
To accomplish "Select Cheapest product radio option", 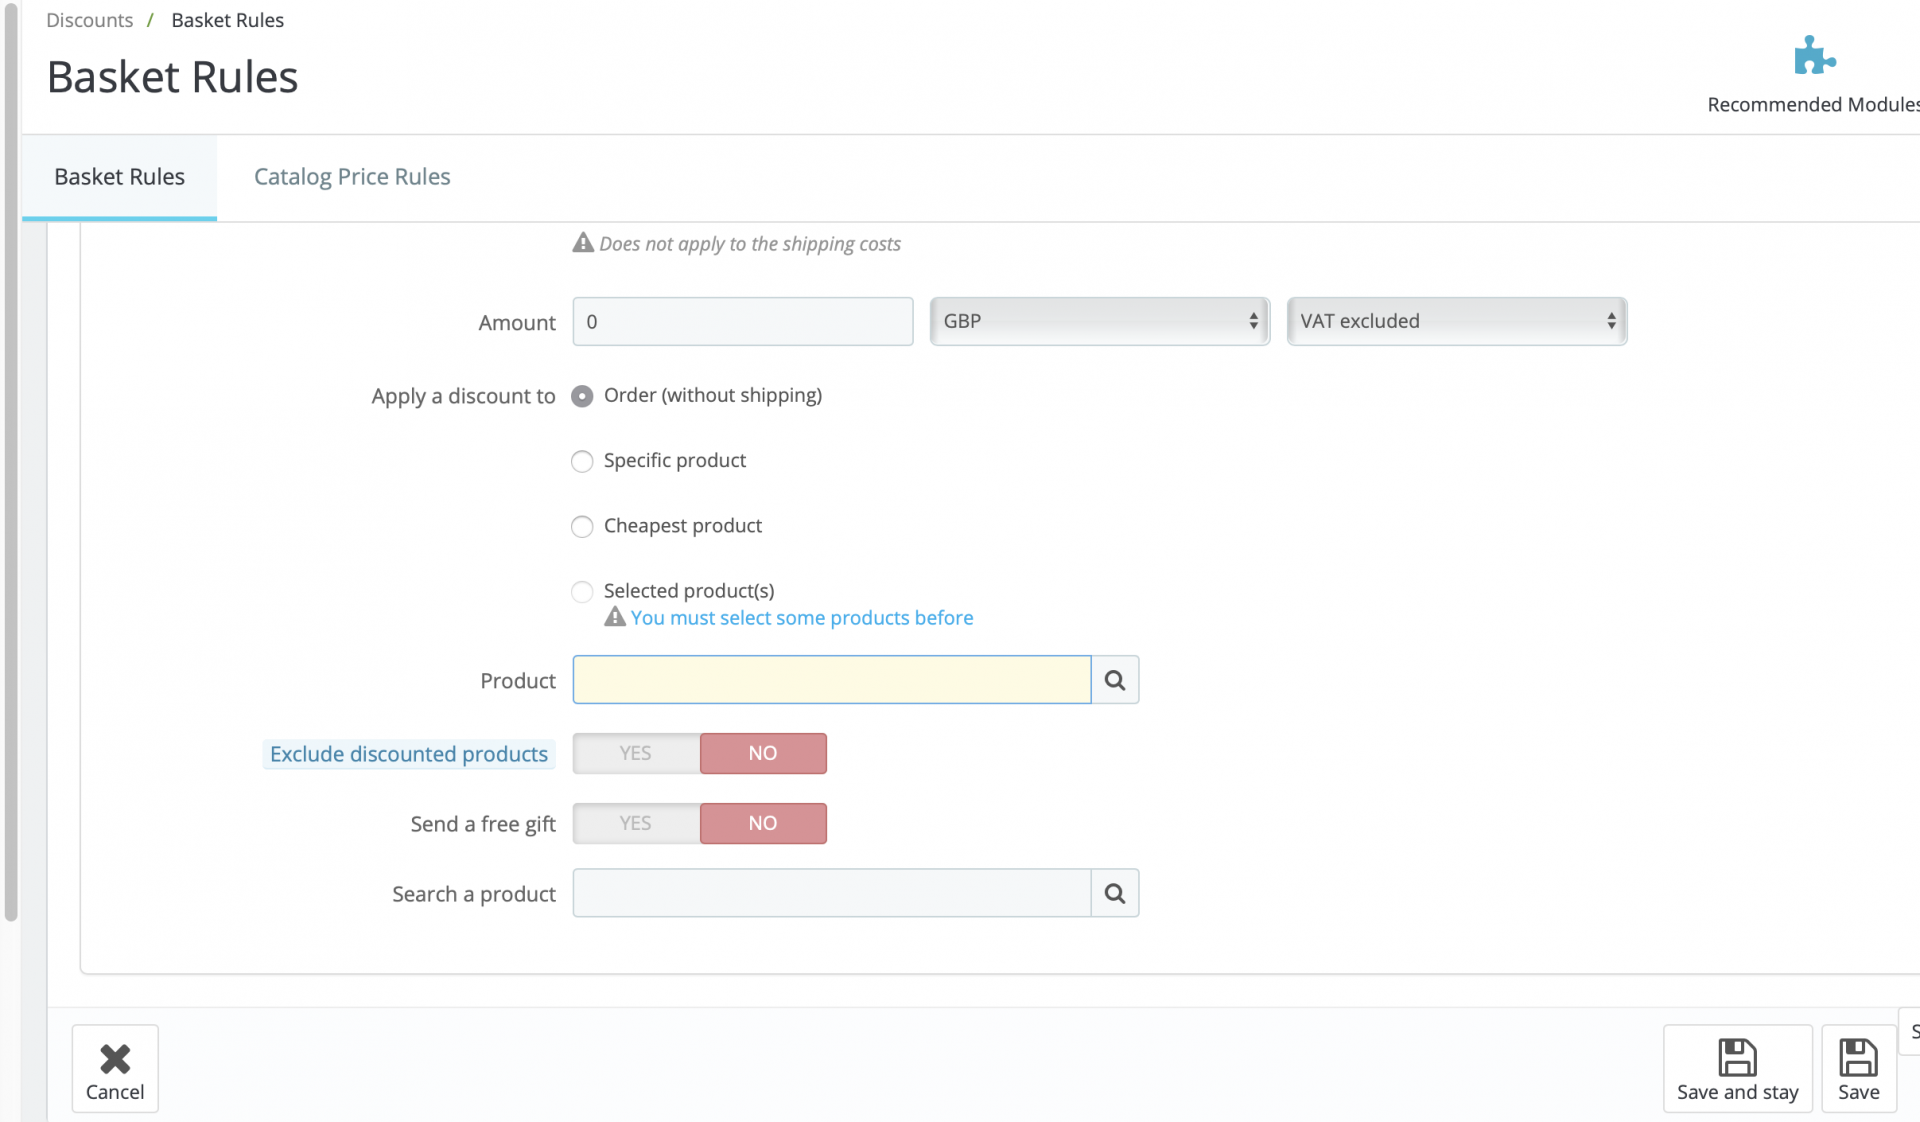I will (582, 526).
